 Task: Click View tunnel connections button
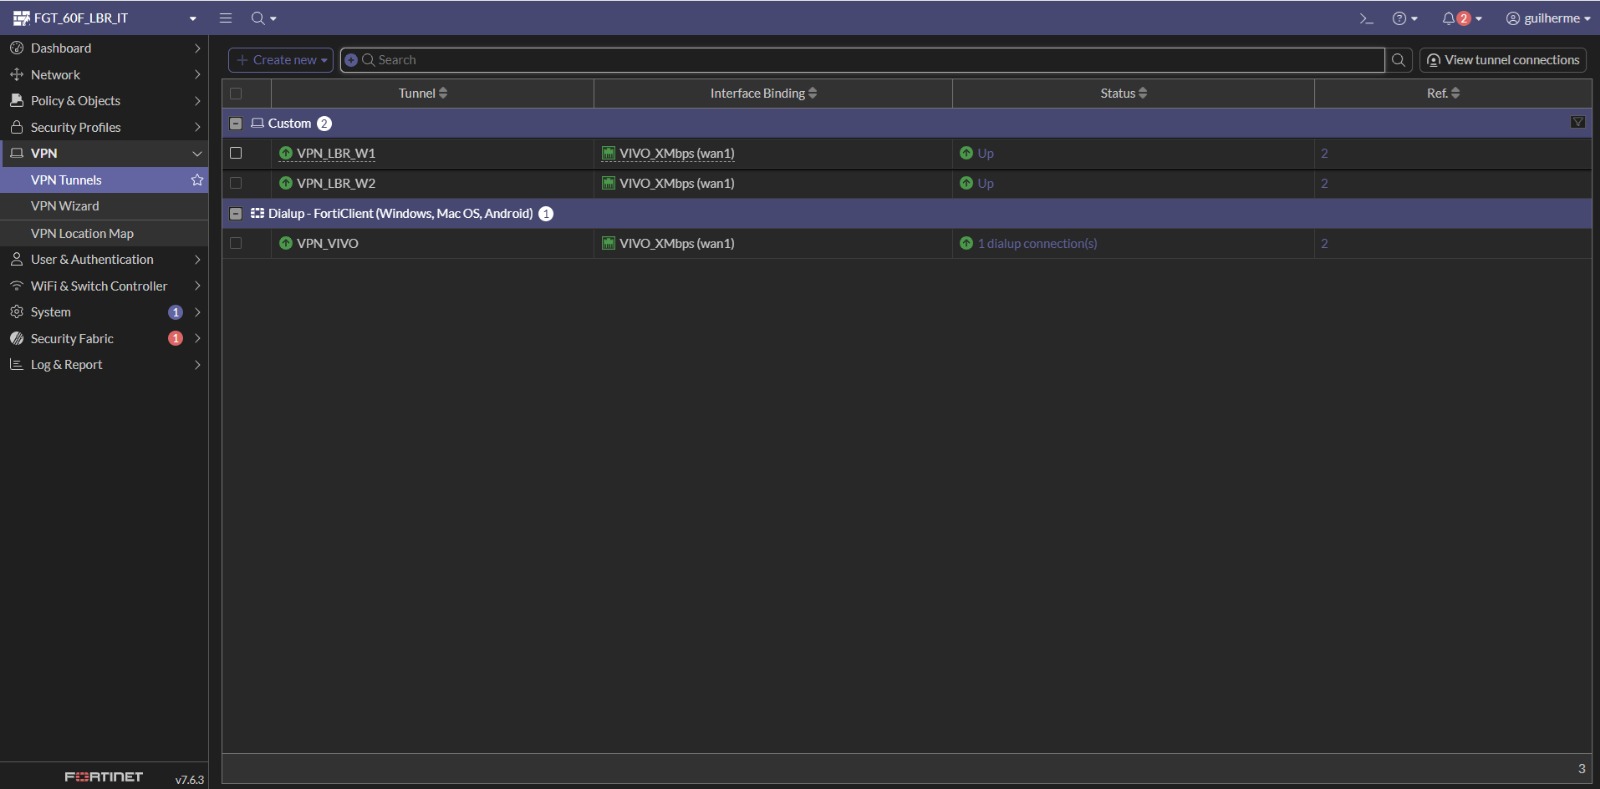pos(1502,60)
